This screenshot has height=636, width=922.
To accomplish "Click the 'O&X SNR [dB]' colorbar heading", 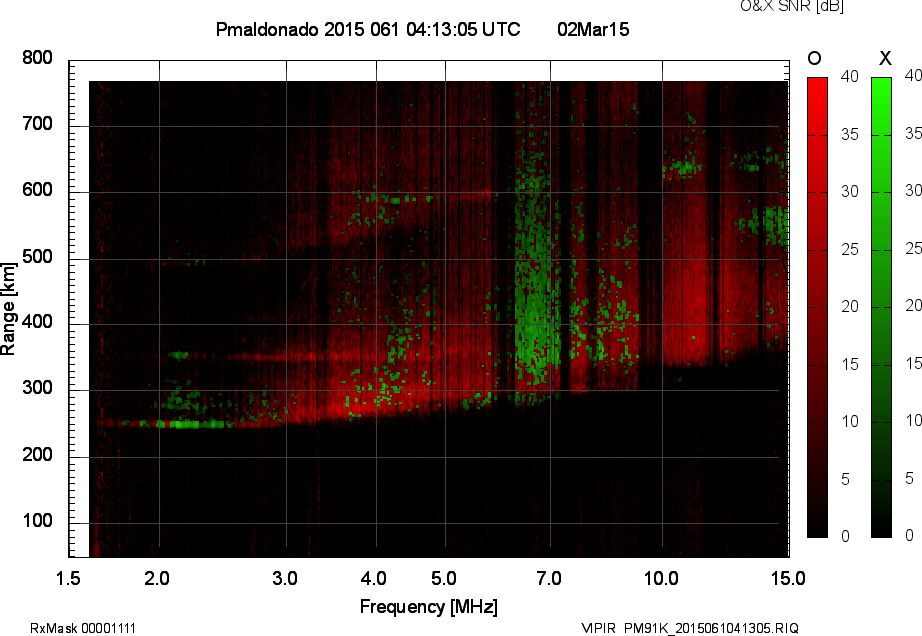I will [x=791, y=6].
